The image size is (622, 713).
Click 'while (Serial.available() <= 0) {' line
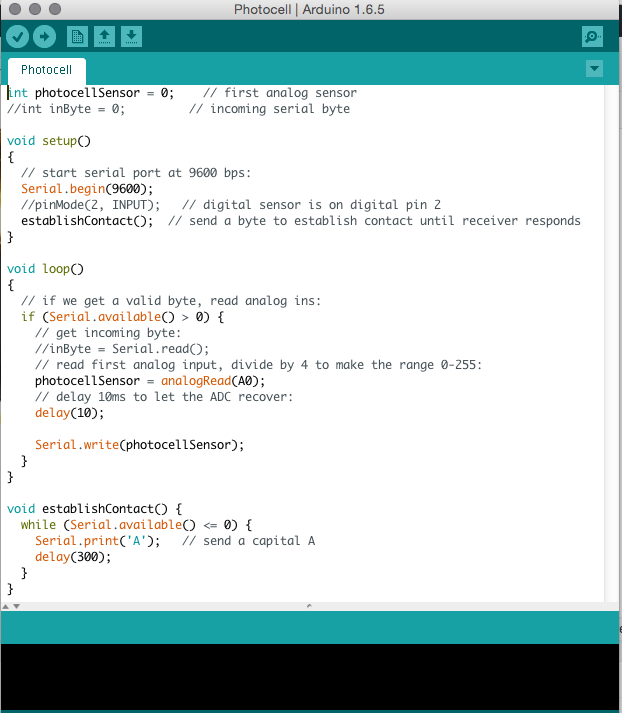(x=136, y=525)
